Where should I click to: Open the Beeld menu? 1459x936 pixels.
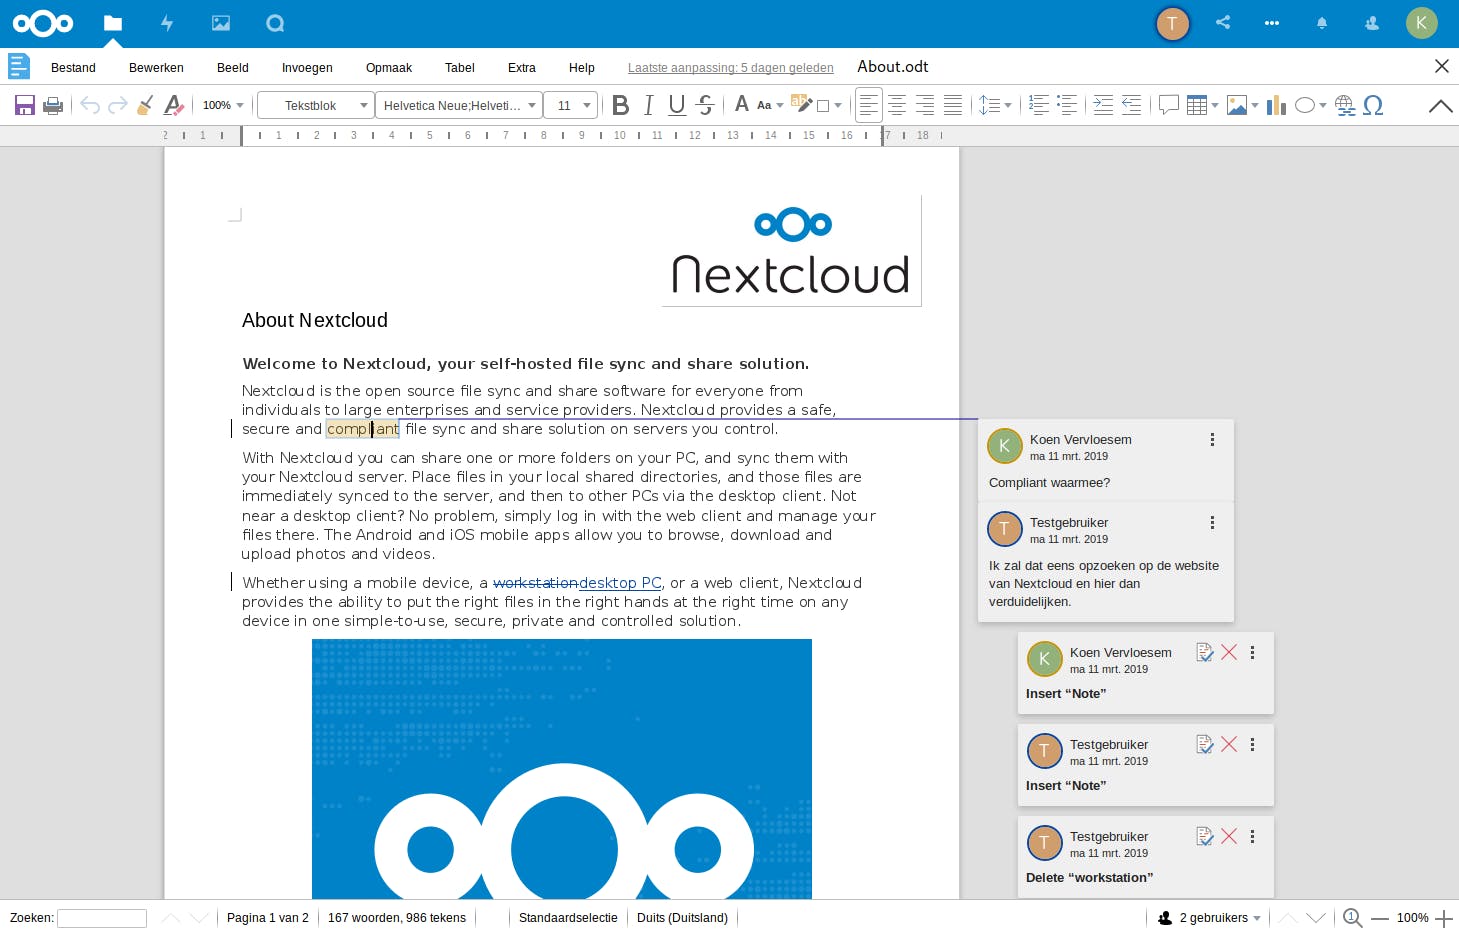233,68
